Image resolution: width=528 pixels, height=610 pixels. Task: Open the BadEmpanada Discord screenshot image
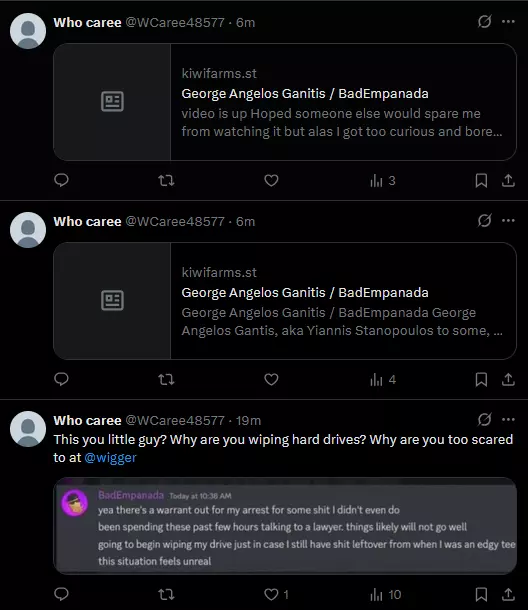pos(285,526)
